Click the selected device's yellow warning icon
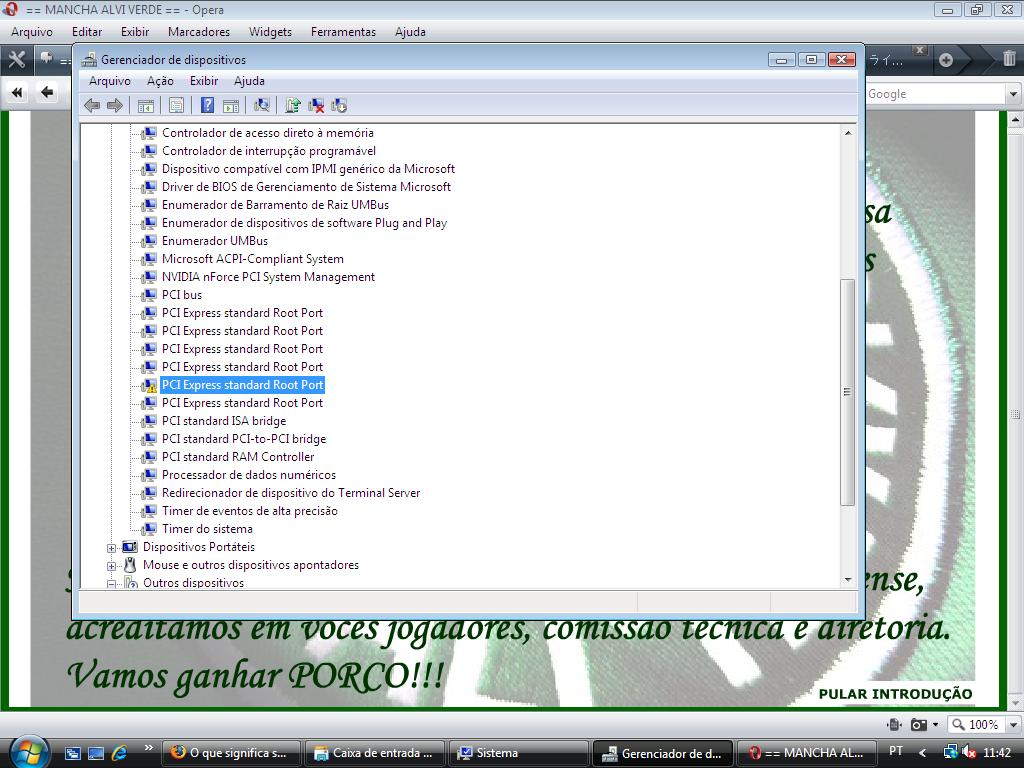Image resolution: width=1024 pixels, height=768 pixels. coord(150,385)
